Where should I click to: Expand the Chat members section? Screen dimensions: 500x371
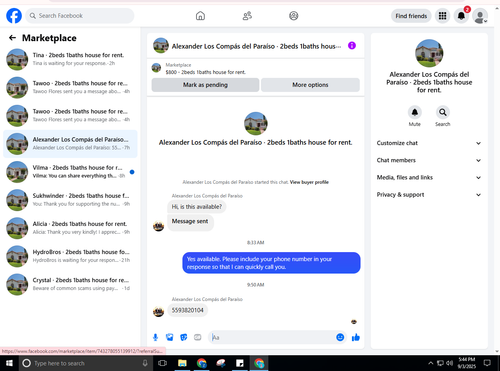[x=429, y=160]
